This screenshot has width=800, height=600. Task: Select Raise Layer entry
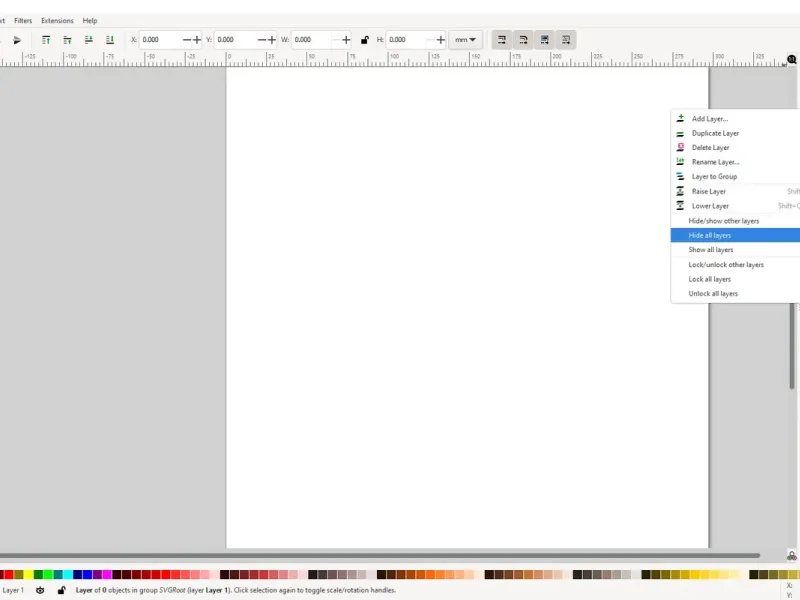(x=735, y=191)
